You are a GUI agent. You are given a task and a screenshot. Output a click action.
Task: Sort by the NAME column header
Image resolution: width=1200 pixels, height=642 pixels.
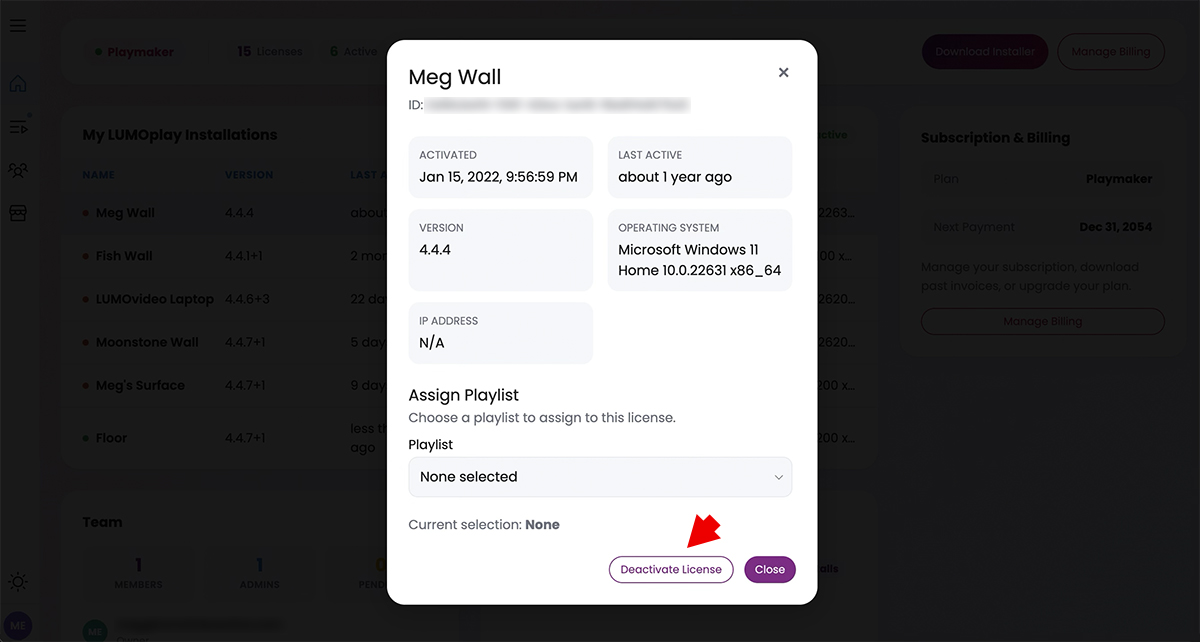click(x=99, y=175)
